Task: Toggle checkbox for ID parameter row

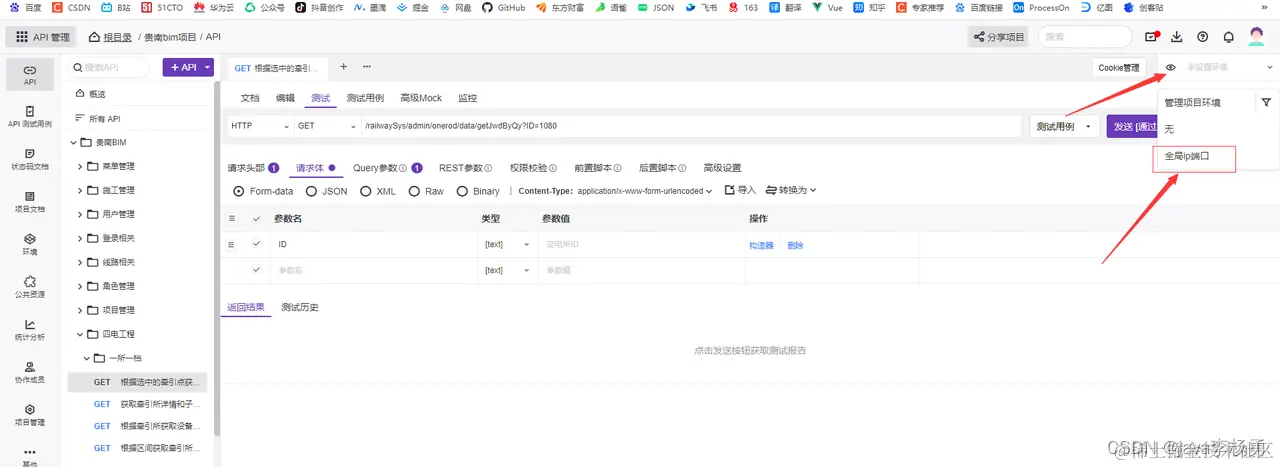Action: coord(257,244)
